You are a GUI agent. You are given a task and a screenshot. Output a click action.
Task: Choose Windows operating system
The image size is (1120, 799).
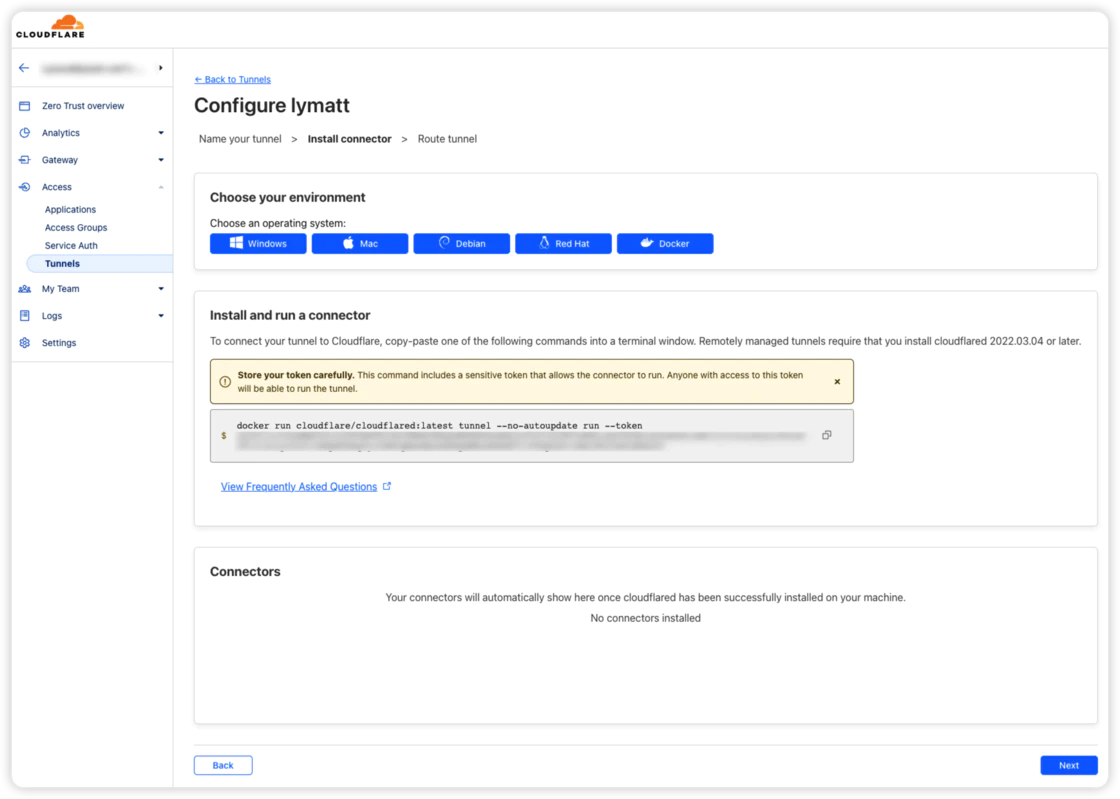point(258,243)
